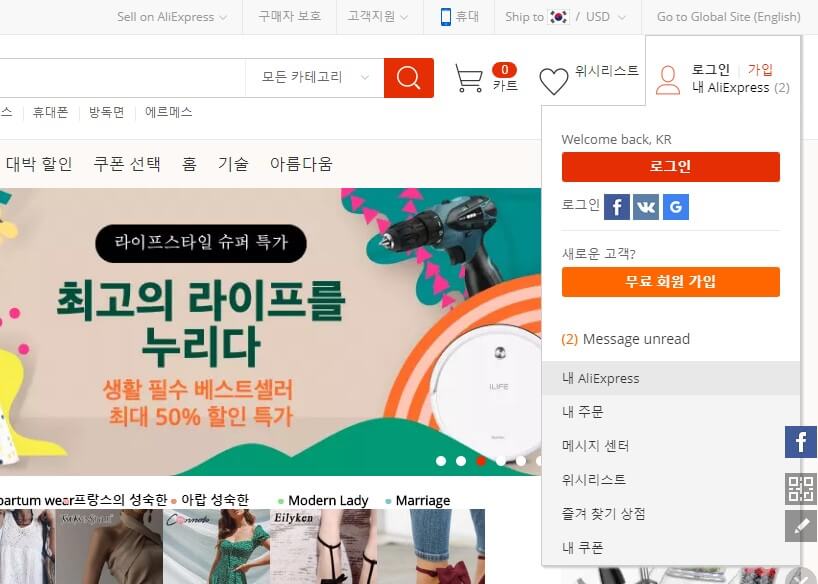Open the 아름다움 tab

(301, 164)
